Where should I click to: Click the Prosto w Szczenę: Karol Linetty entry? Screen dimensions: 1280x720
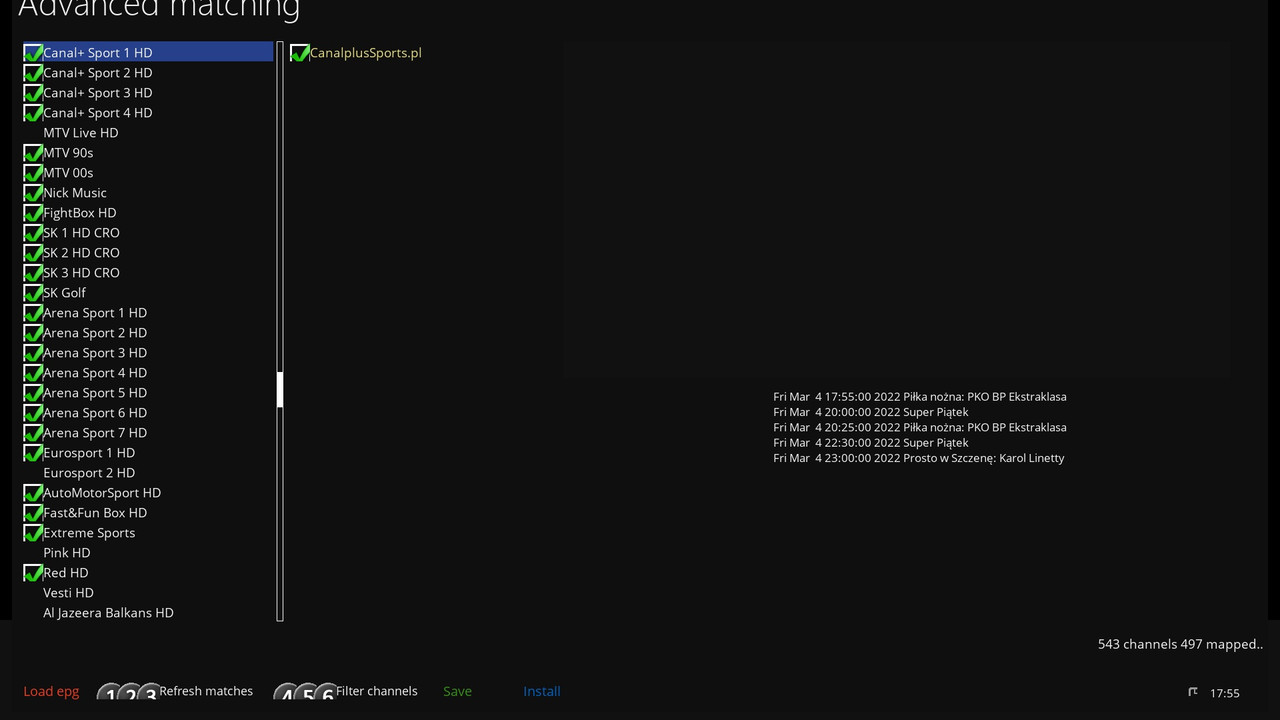pyautogui.click(x=919, y=458)
